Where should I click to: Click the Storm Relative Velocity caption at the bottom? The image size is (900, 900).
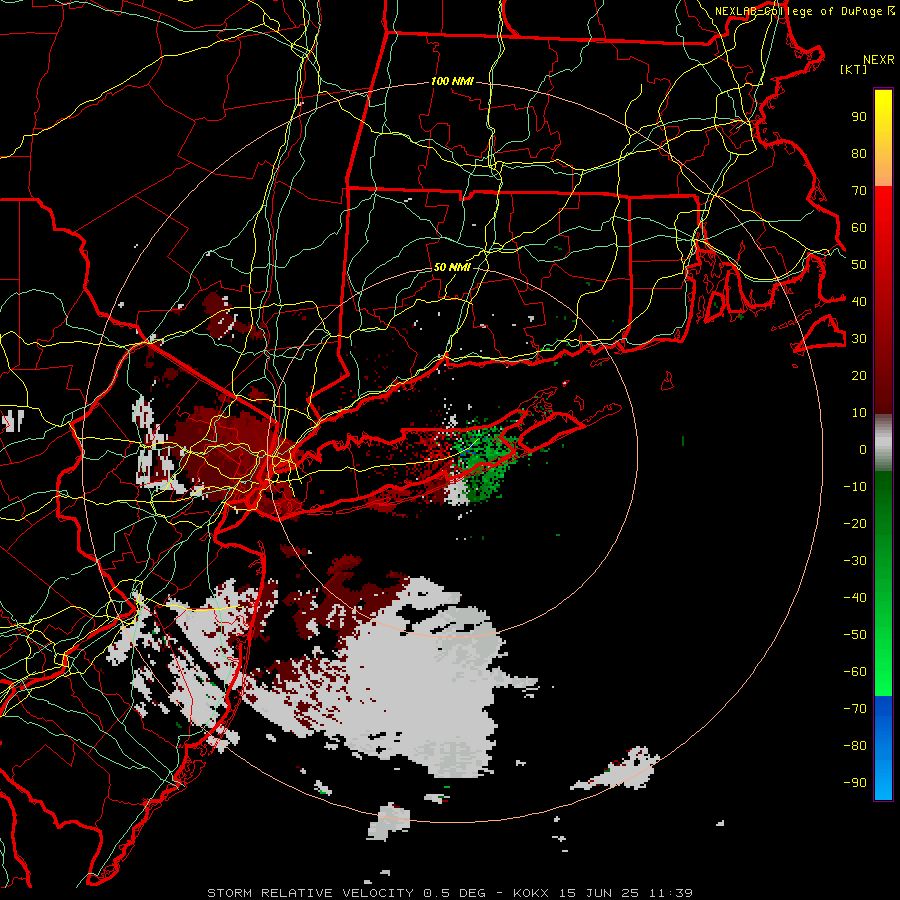click(450, 893)
